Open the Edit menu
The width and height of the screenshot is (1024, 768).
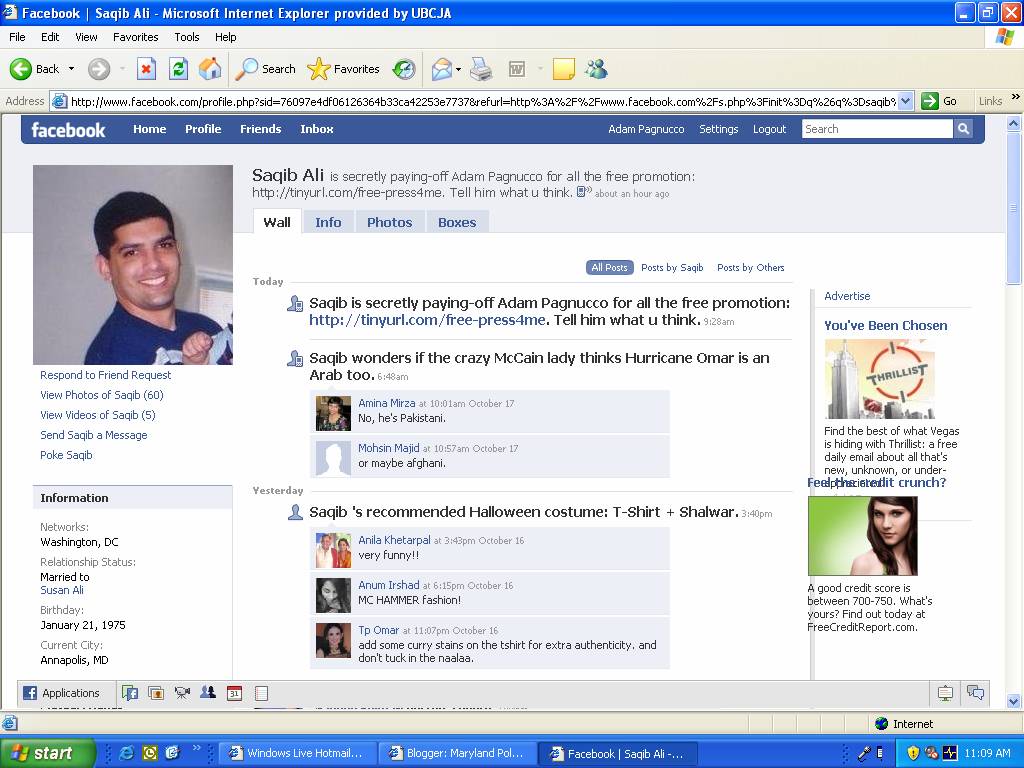(50, 37)
